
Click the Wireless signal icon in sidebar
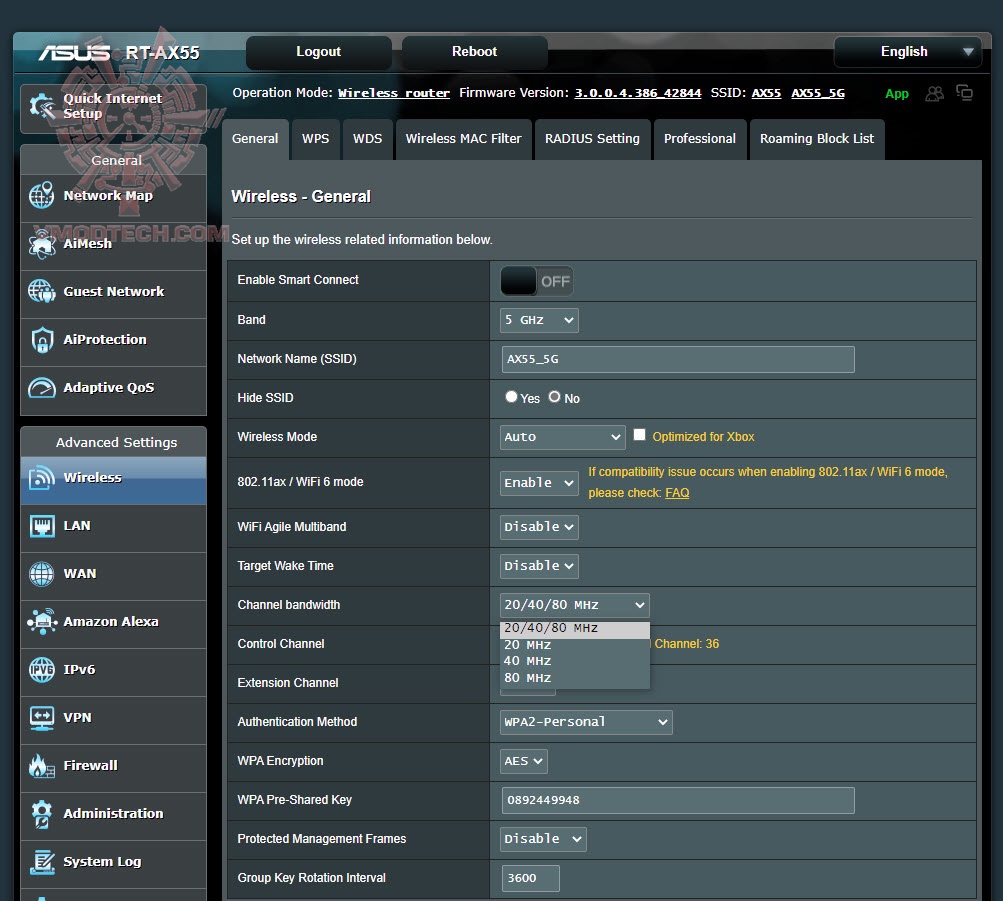point(42,478)
